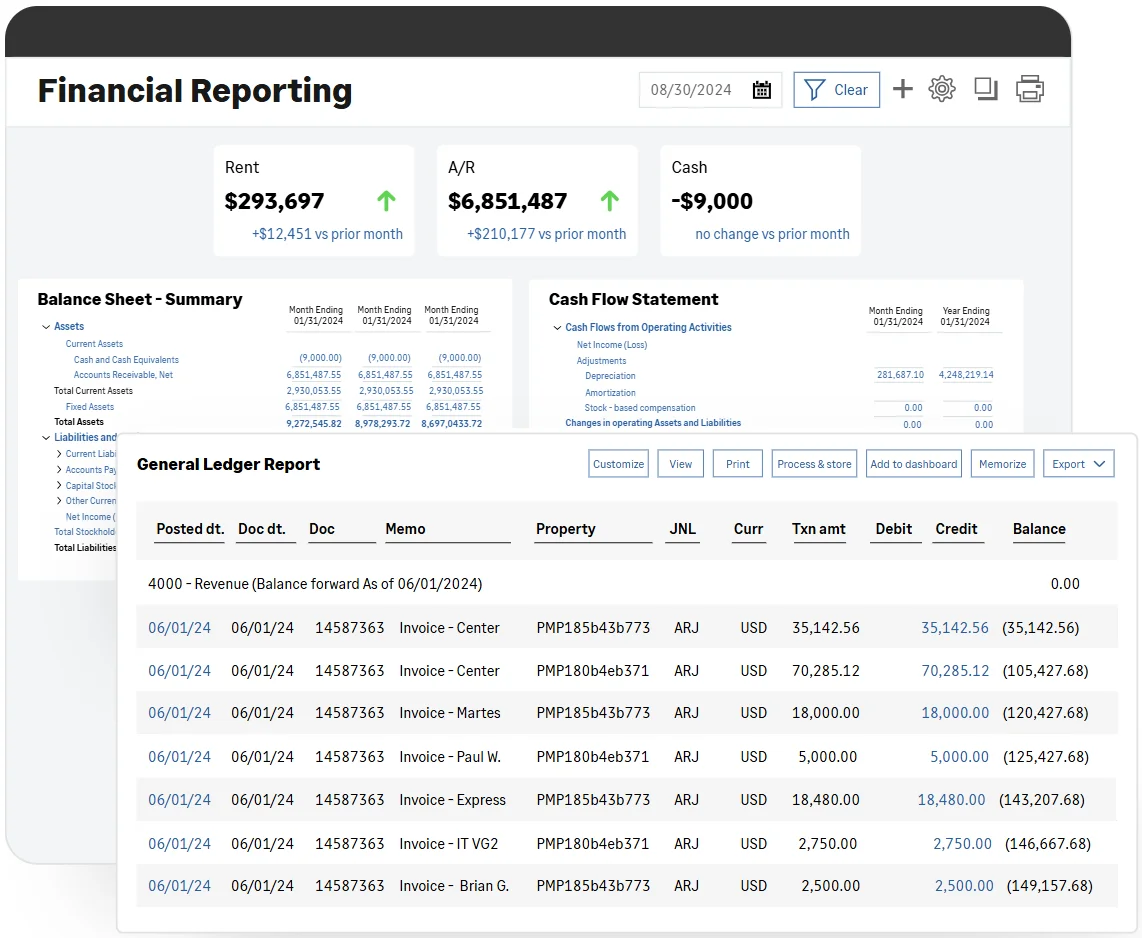Open the Export dropdown menu

tap(1079, 464)
